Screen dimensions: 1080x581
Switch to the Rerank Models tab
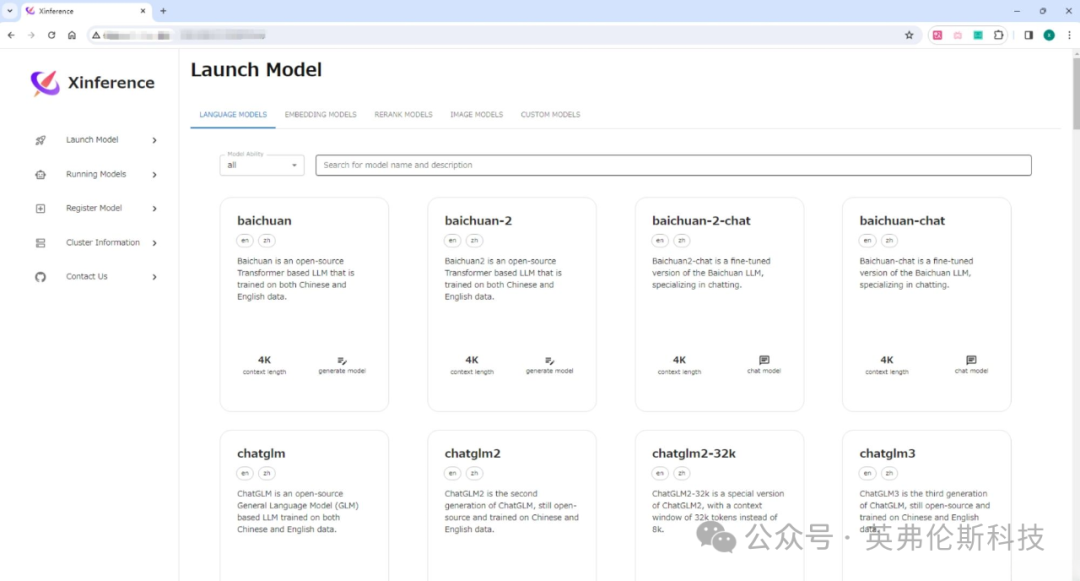pyautogui.click(x=403, y=115)
